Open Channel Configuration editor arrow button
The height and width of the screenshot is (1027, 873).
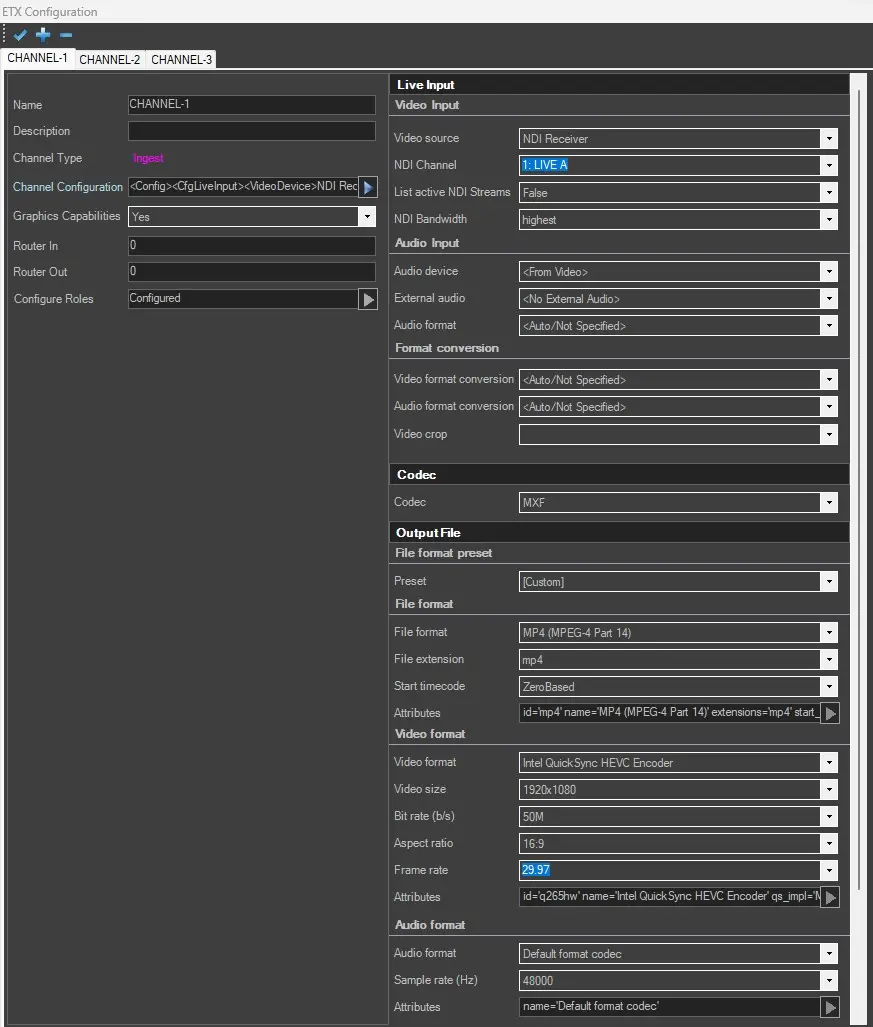pos(368,187)
